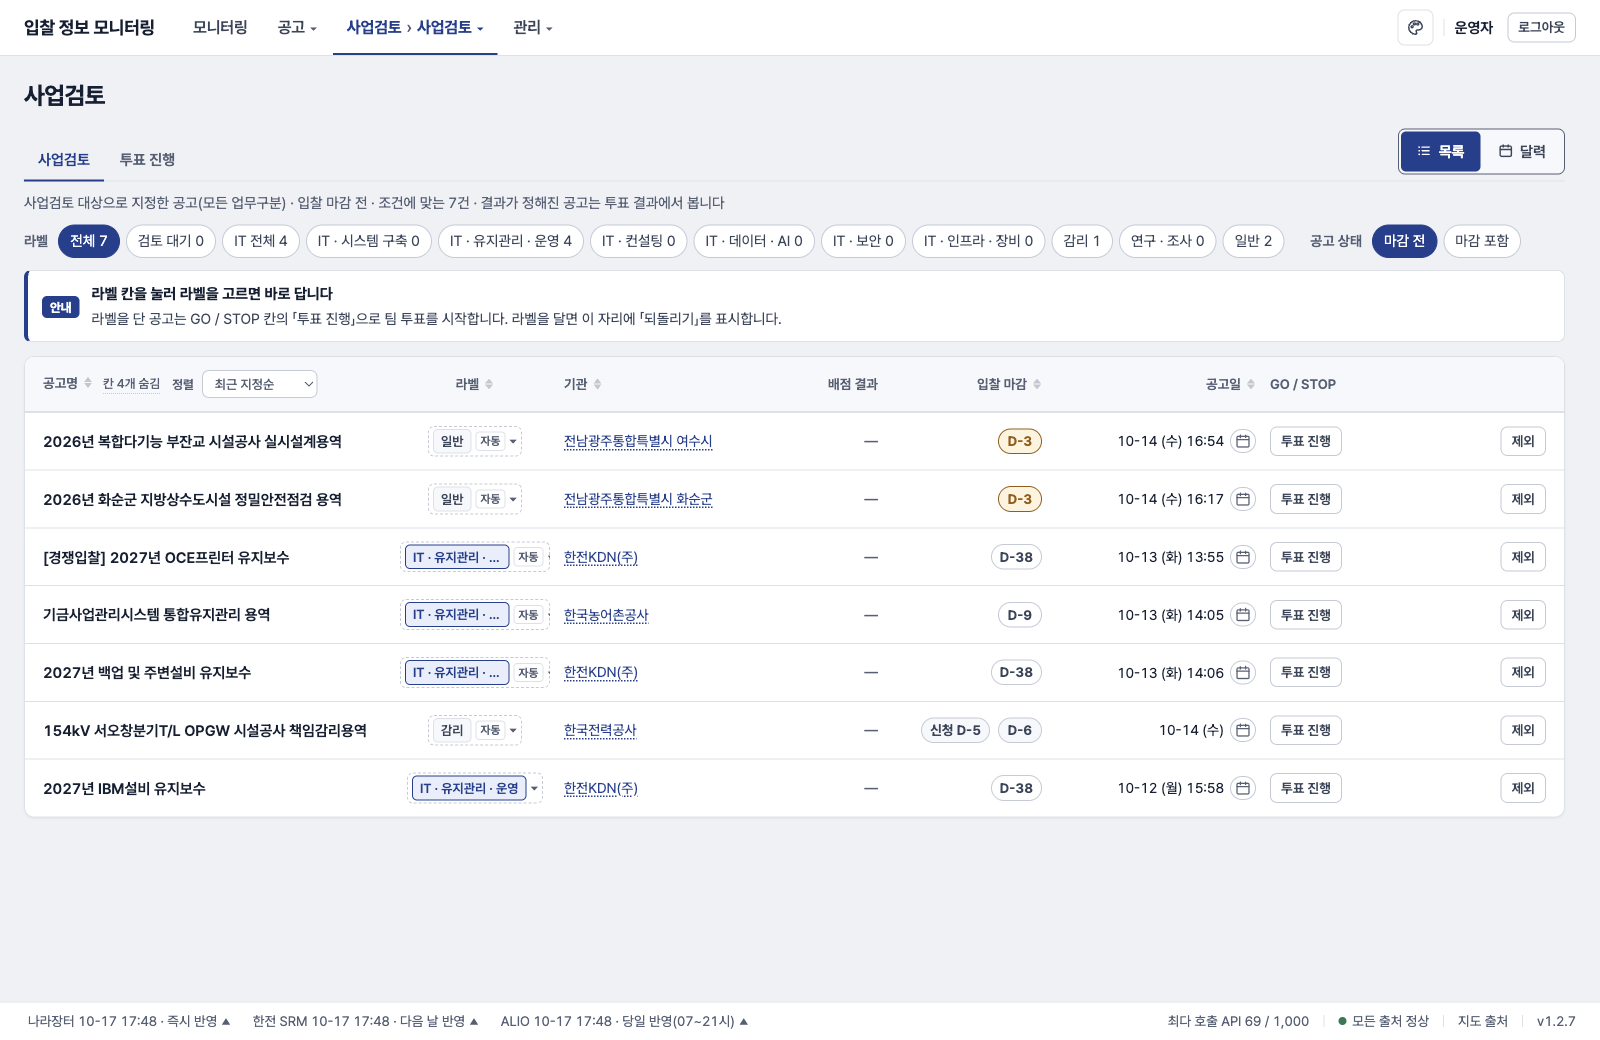Click calendar icon in 154kV 서오창분기 row
Screen dimensions: 1600x1040
[1243, 730]
